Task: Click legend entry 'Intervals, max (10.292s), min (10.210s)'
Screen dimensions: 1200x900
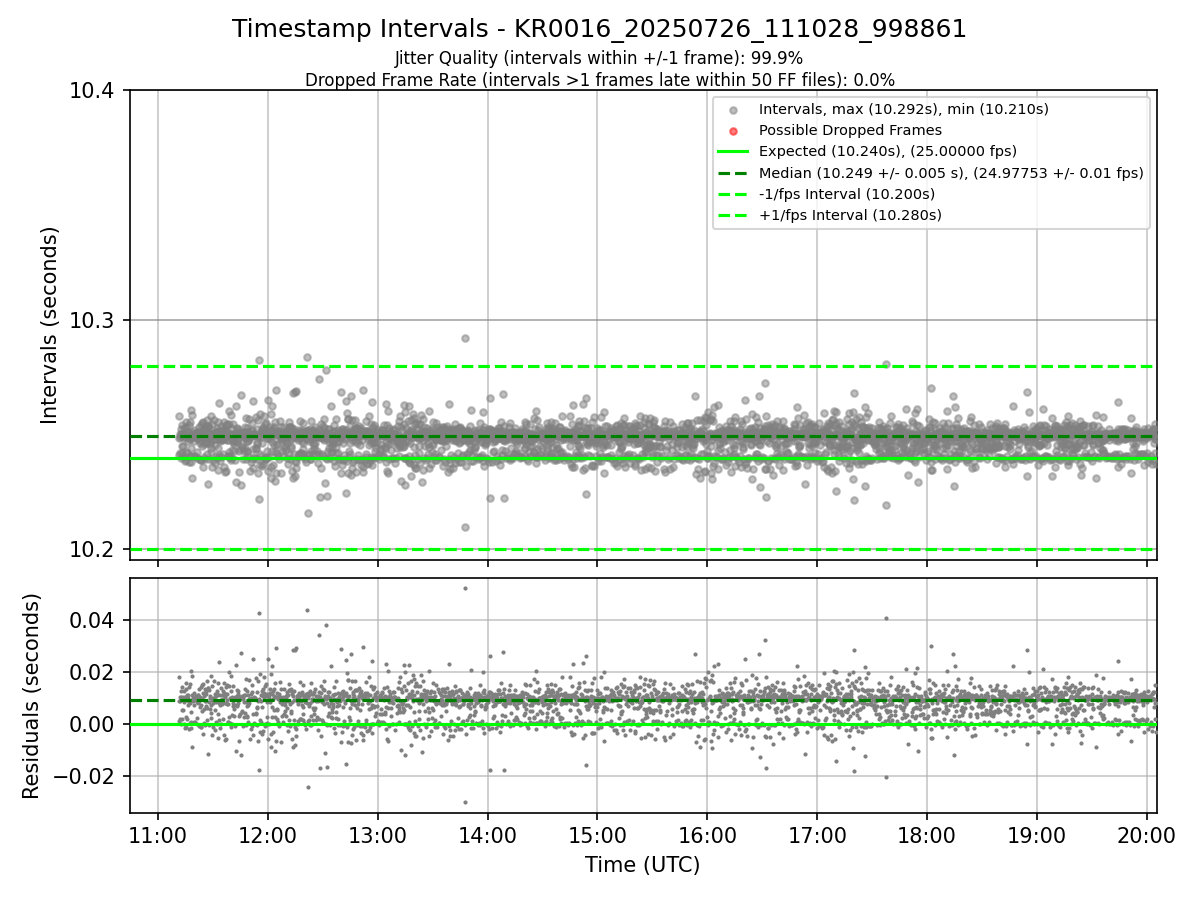Action: tap(903, 109)
